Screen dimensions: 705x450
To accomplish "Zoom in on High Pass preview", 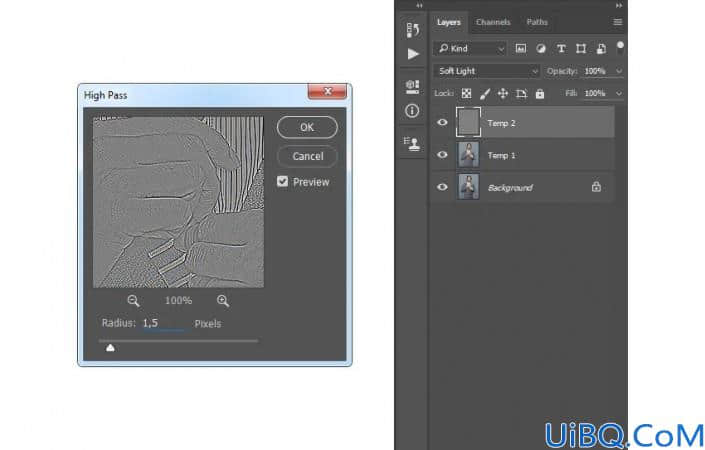I will click(x=223, y=301).
